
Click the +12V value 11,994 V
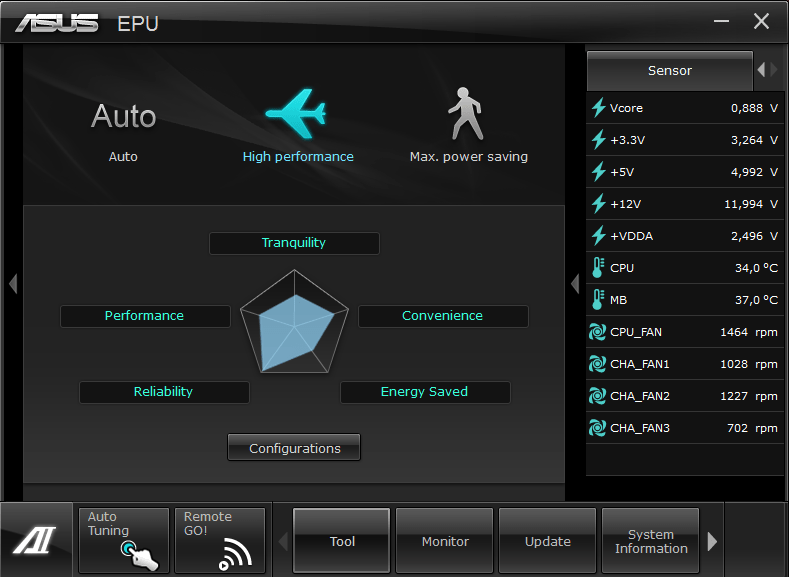pyautogui.click(x=751, y=204)
